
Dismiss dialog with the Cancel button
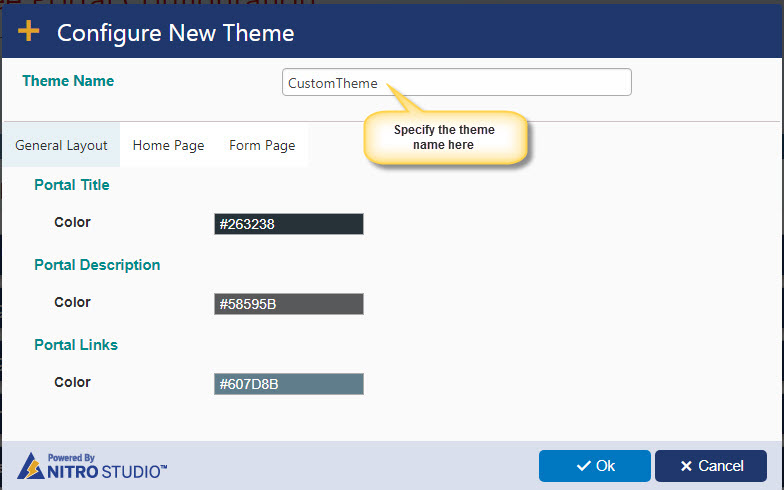[x=710, y=466]
